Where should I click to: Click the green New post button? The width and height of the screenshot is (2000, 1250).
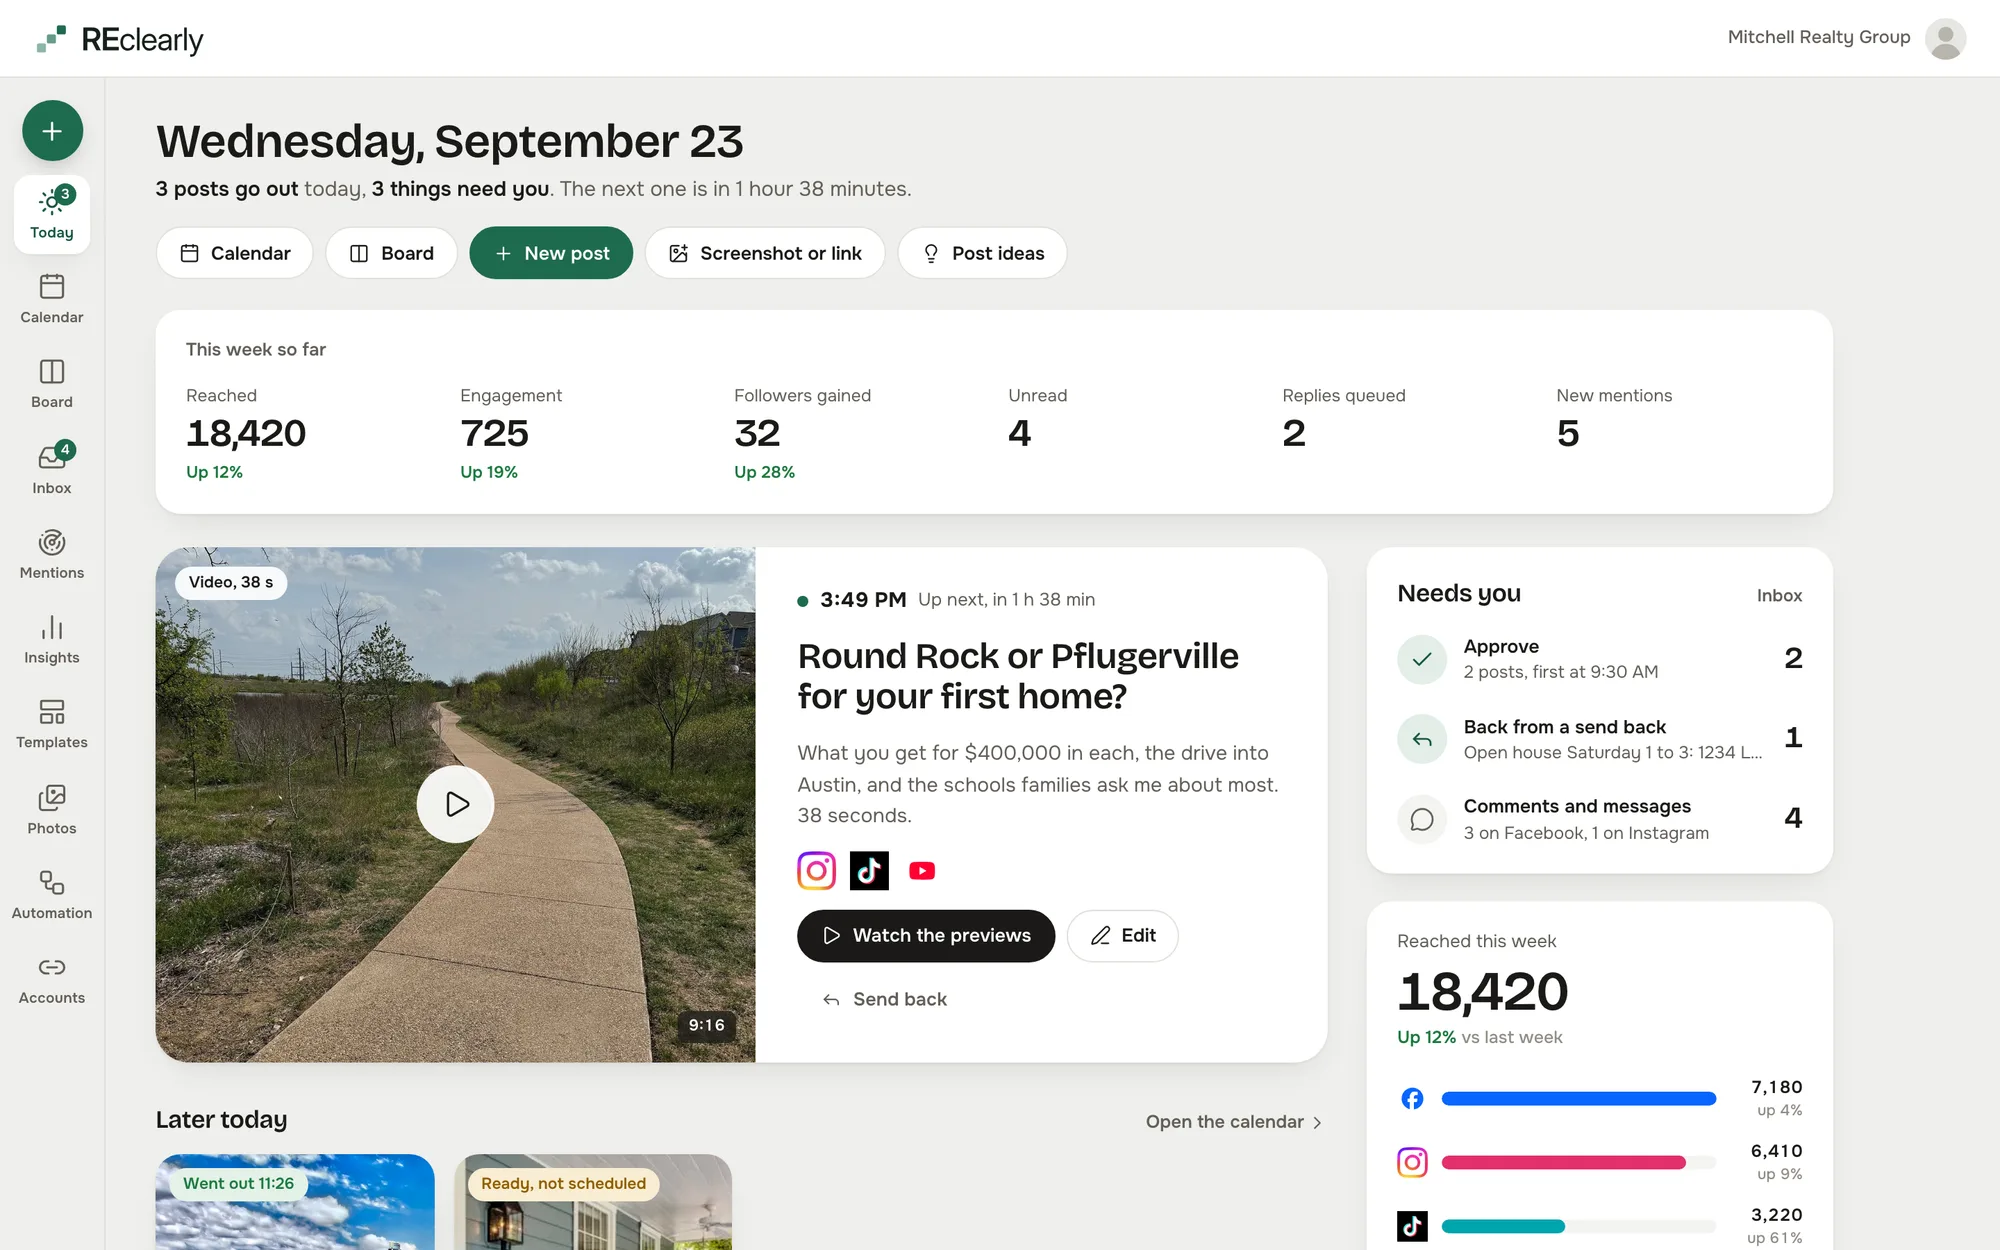click(551, 253)
